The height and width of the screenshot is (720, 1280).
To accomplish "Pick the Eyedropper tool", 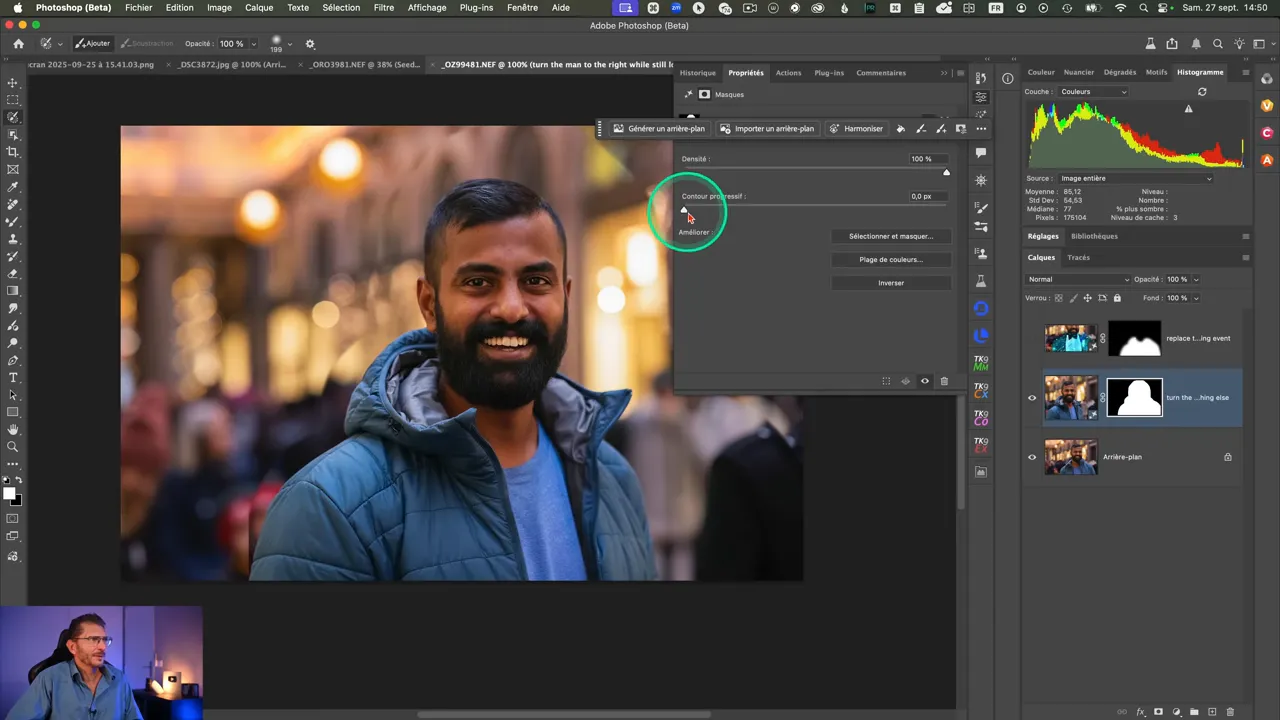I will [13, 187].
